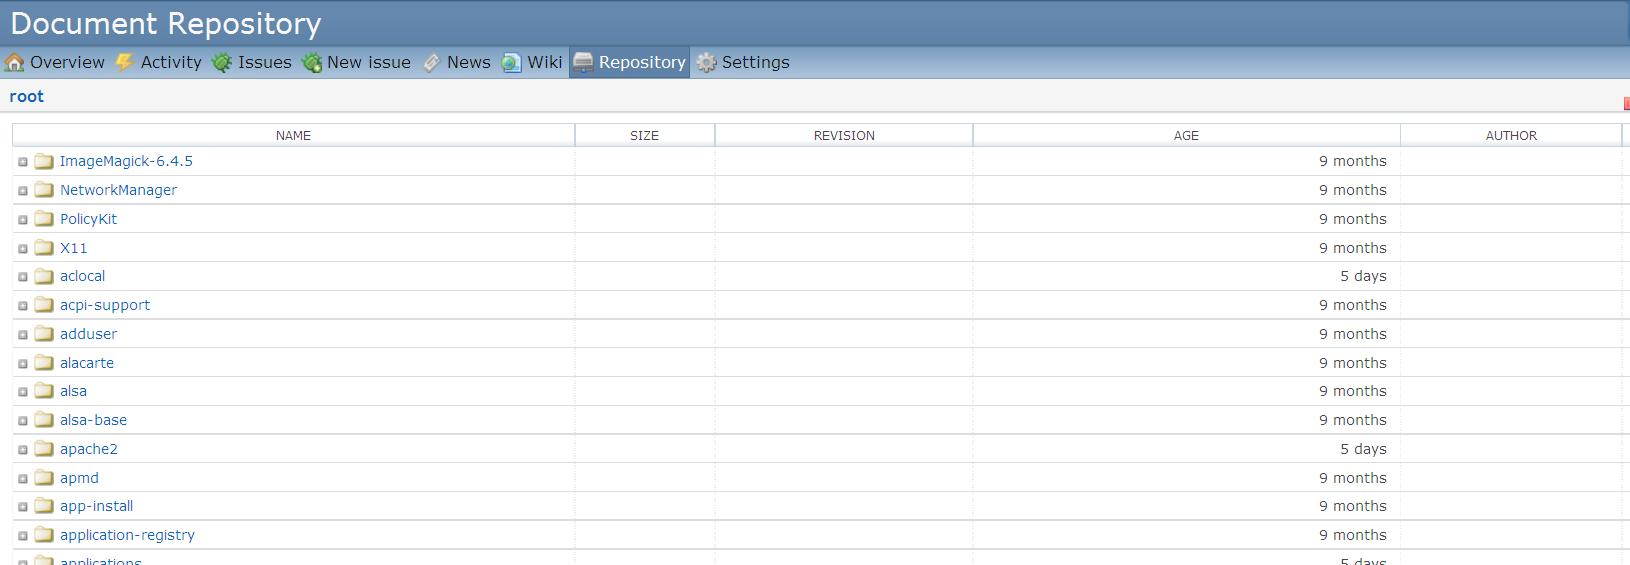Click the app-install folder icon

pyautogui.click(x=44, y=506)
